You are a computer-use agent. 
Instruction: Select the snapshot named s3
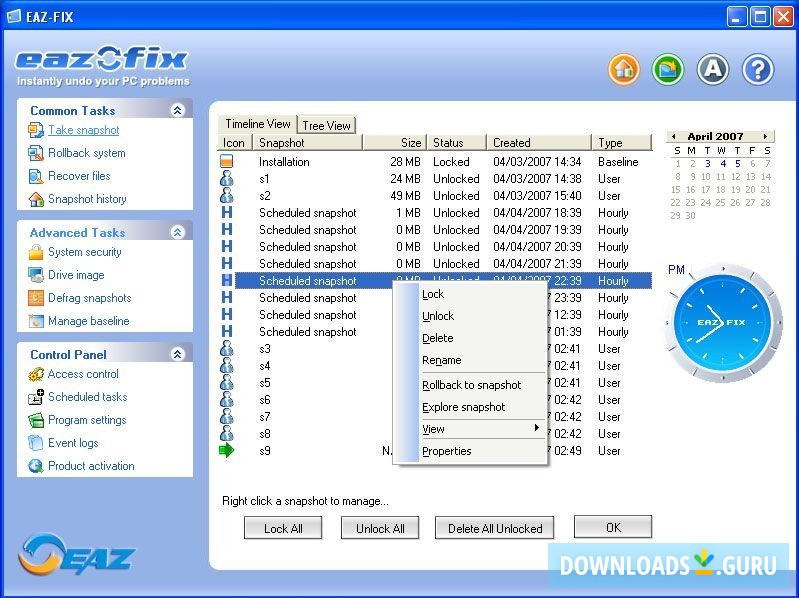pos(264,349)
